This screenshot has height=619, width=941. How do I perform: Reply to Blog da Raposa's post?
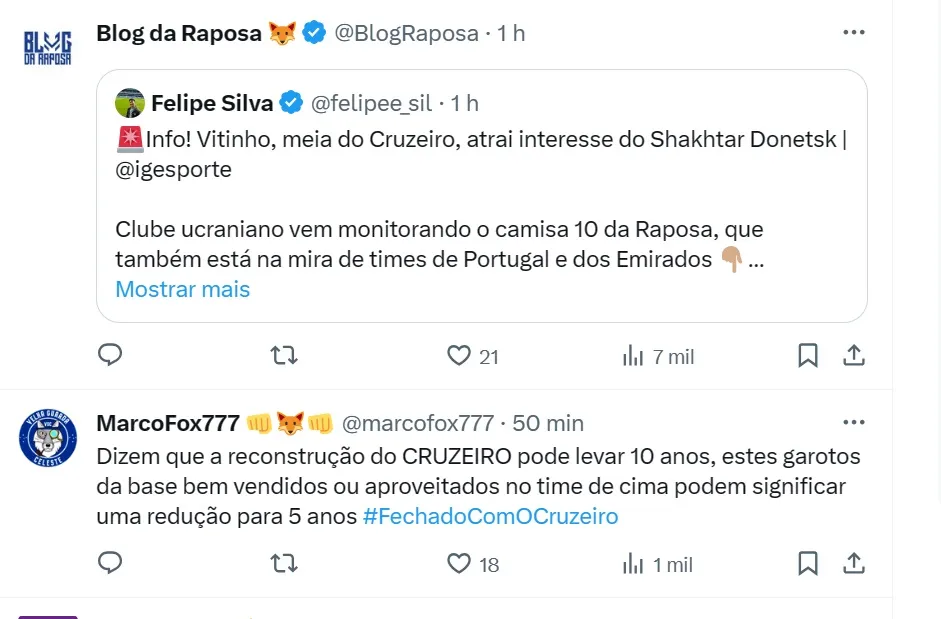(x=110, y=355)
